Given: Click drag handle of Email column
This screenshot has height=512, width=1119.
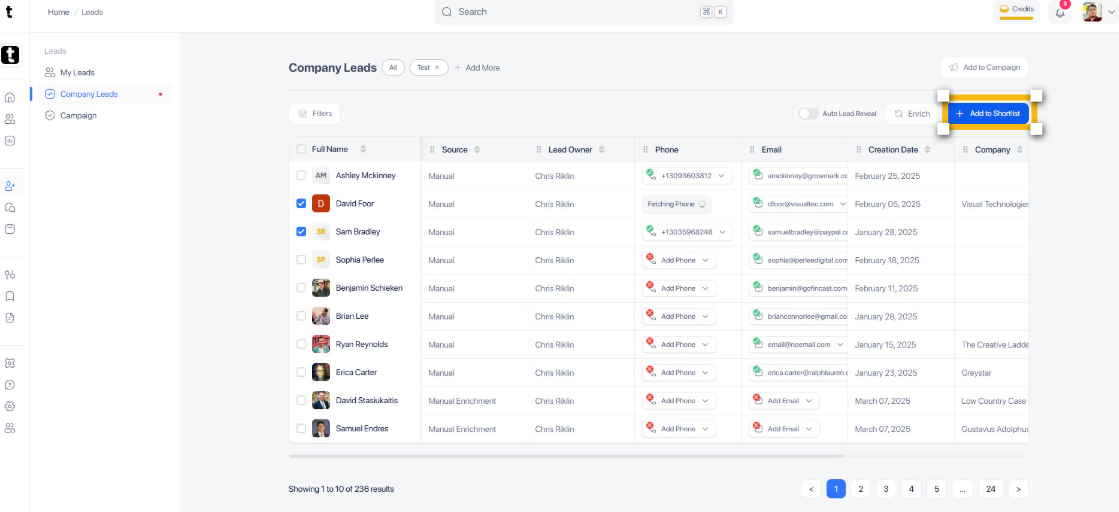Looking at the screenshot, I should [x=752, y=150].
